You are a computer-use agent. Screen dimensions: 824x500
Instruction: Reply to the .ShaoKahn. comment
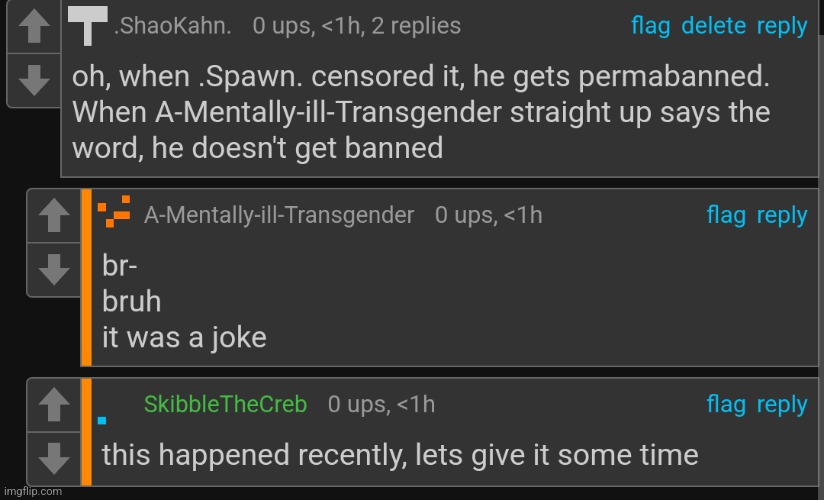pyautogui.click(x=781, y=26)
